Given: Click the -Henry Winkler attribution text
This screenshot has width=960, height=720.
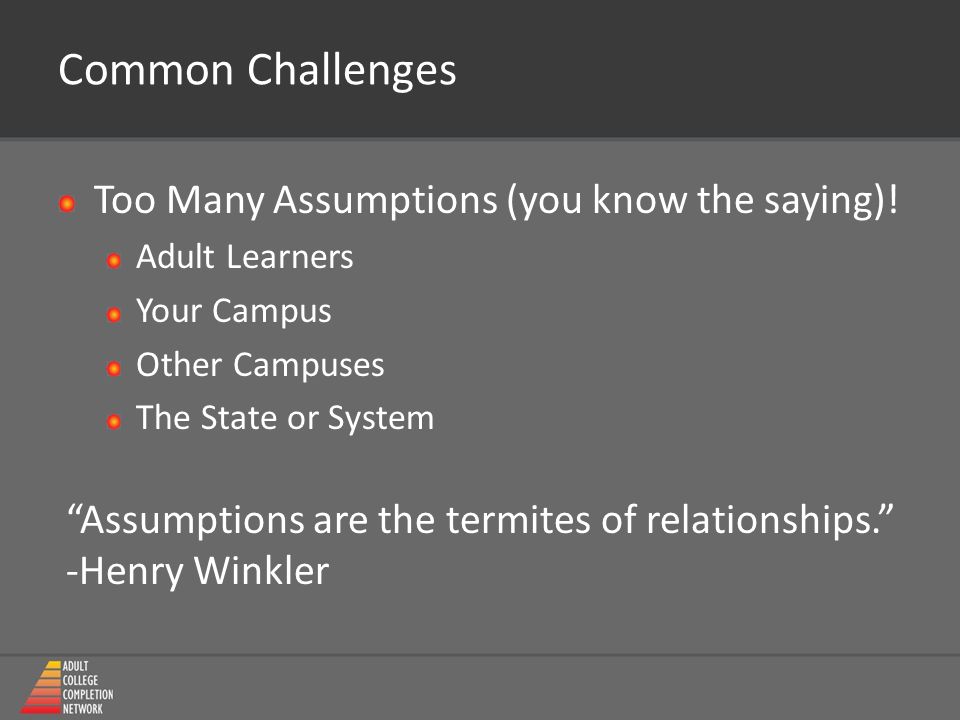Looking at the screenshot, I should tap(197, 571).
